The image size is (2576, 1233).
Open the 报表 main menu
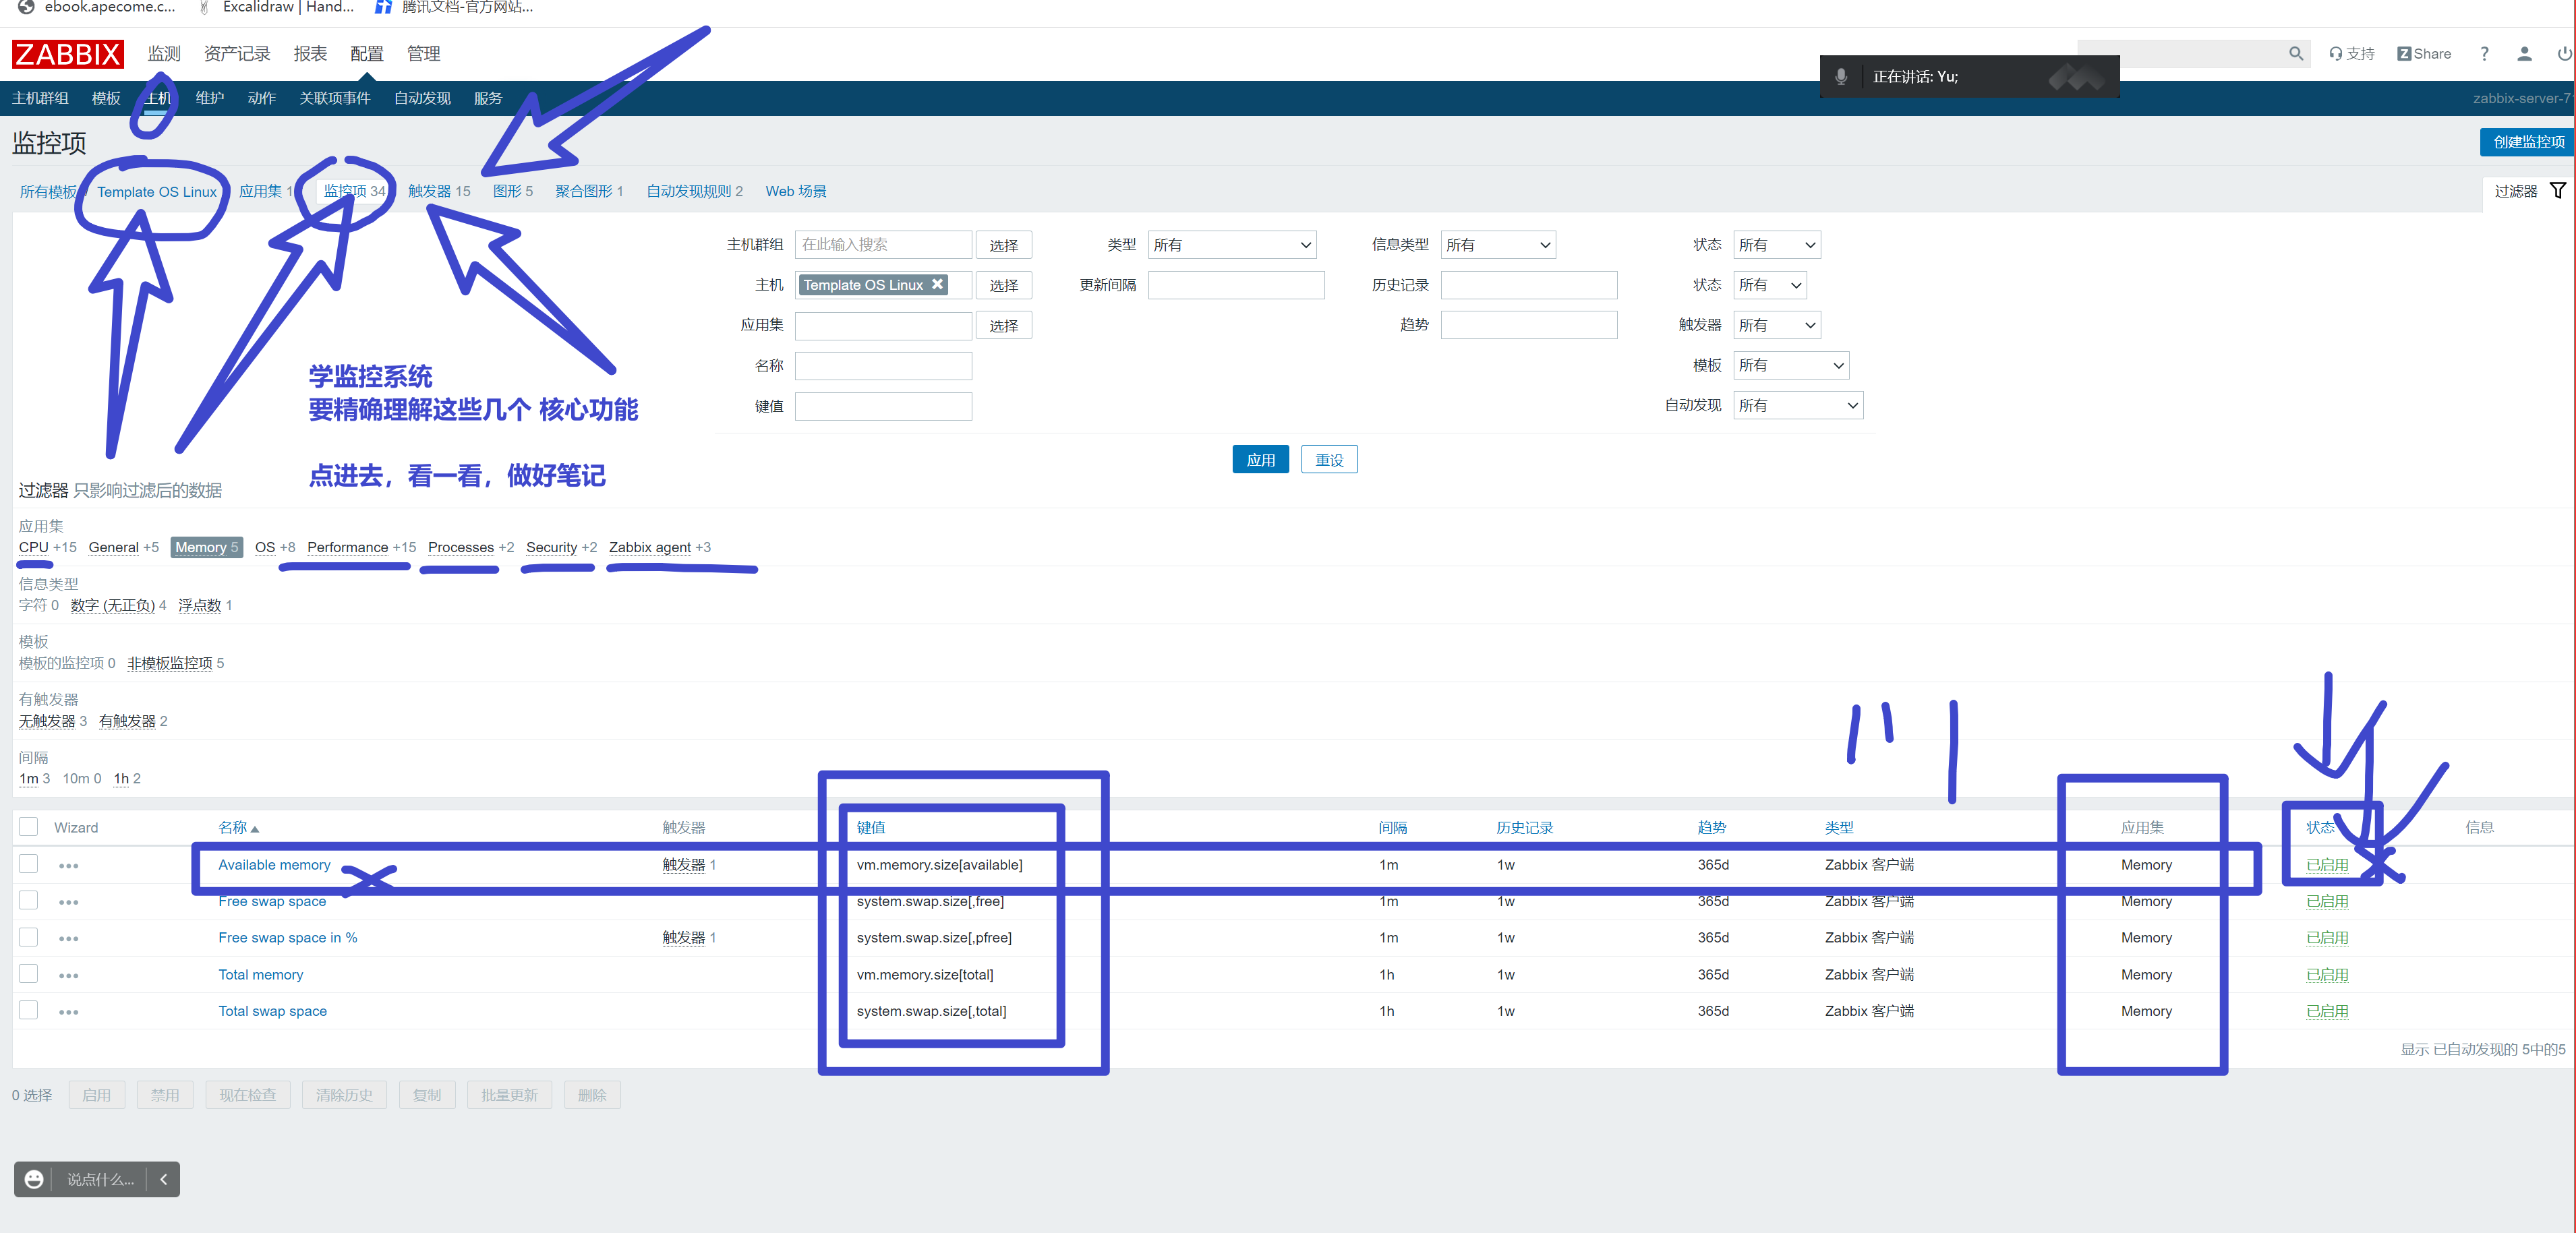310,54
